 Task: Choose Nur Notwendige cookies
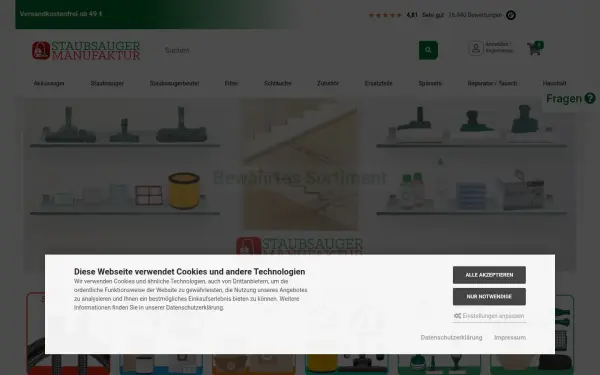click(489, 297)
